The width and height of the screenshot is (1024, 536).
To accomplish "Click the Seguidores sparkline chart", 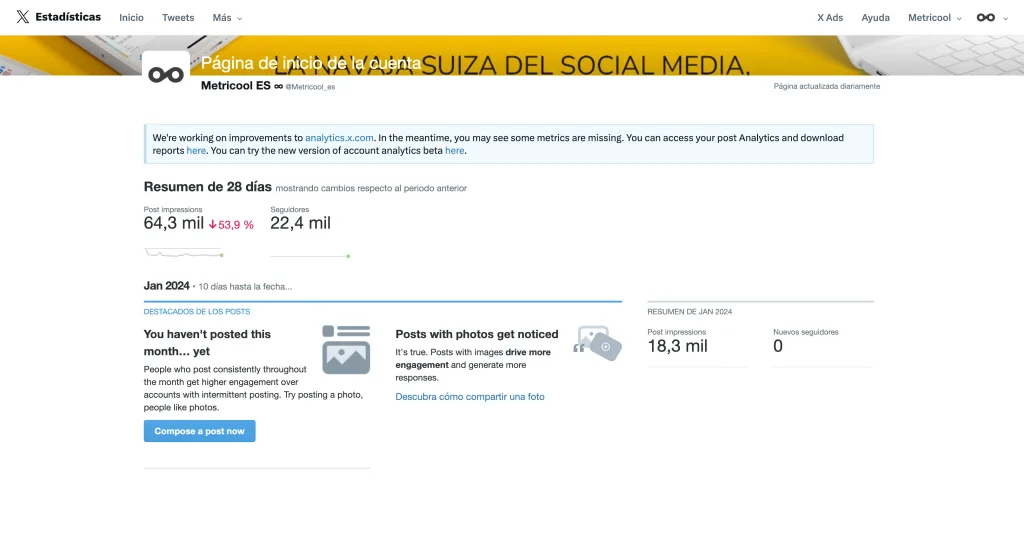I will click(x=310, y=256).
